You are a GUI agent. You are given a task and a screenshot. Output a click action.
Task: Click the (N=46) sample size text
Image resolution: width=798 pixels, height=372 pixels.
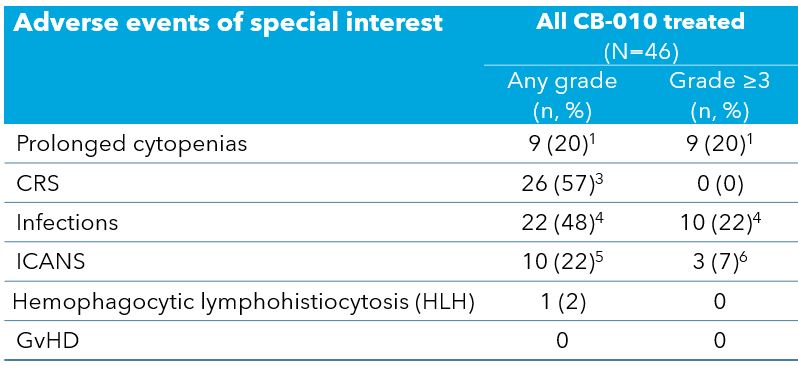(640, 51)
